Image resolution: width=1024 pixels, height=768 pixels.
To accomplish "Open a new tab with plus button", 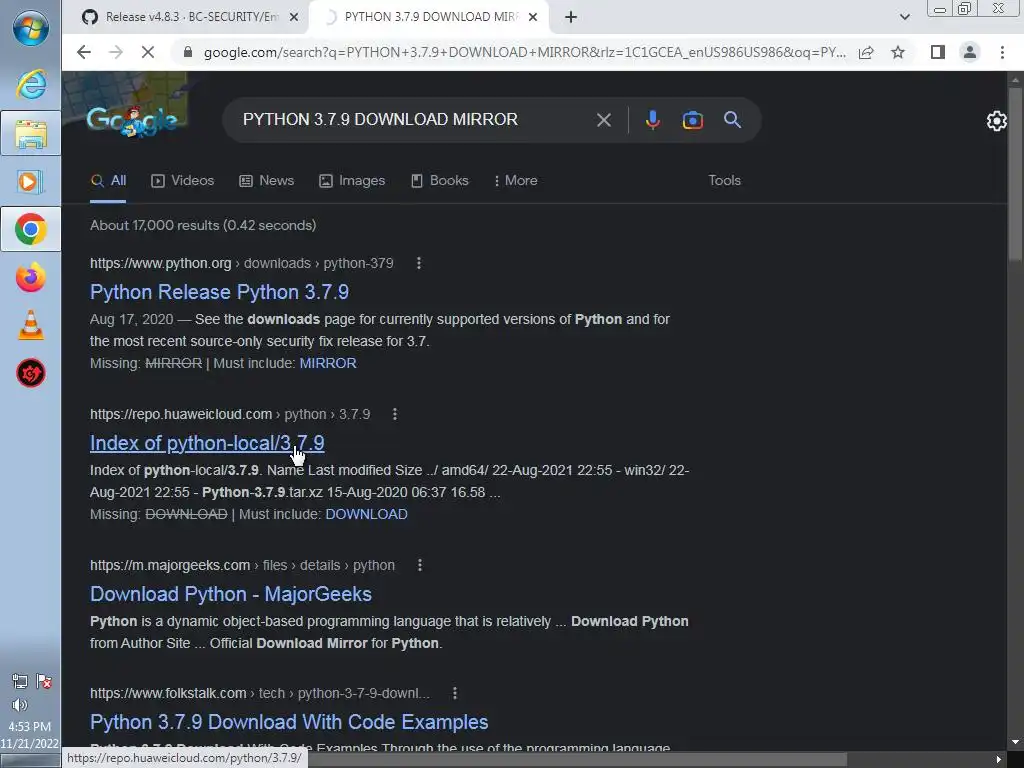I will [571, 17].
